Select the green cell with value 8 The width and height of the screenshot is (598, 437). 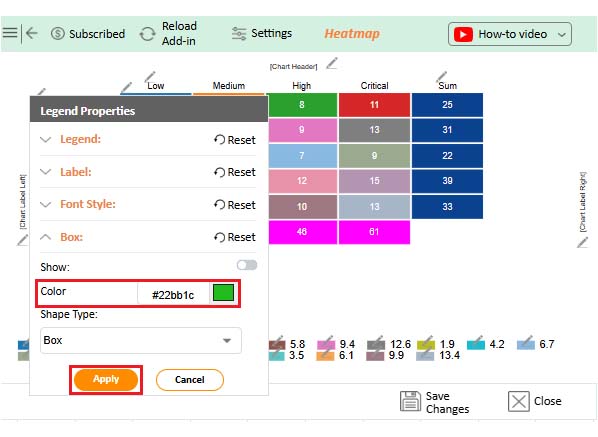click(303, 105)
